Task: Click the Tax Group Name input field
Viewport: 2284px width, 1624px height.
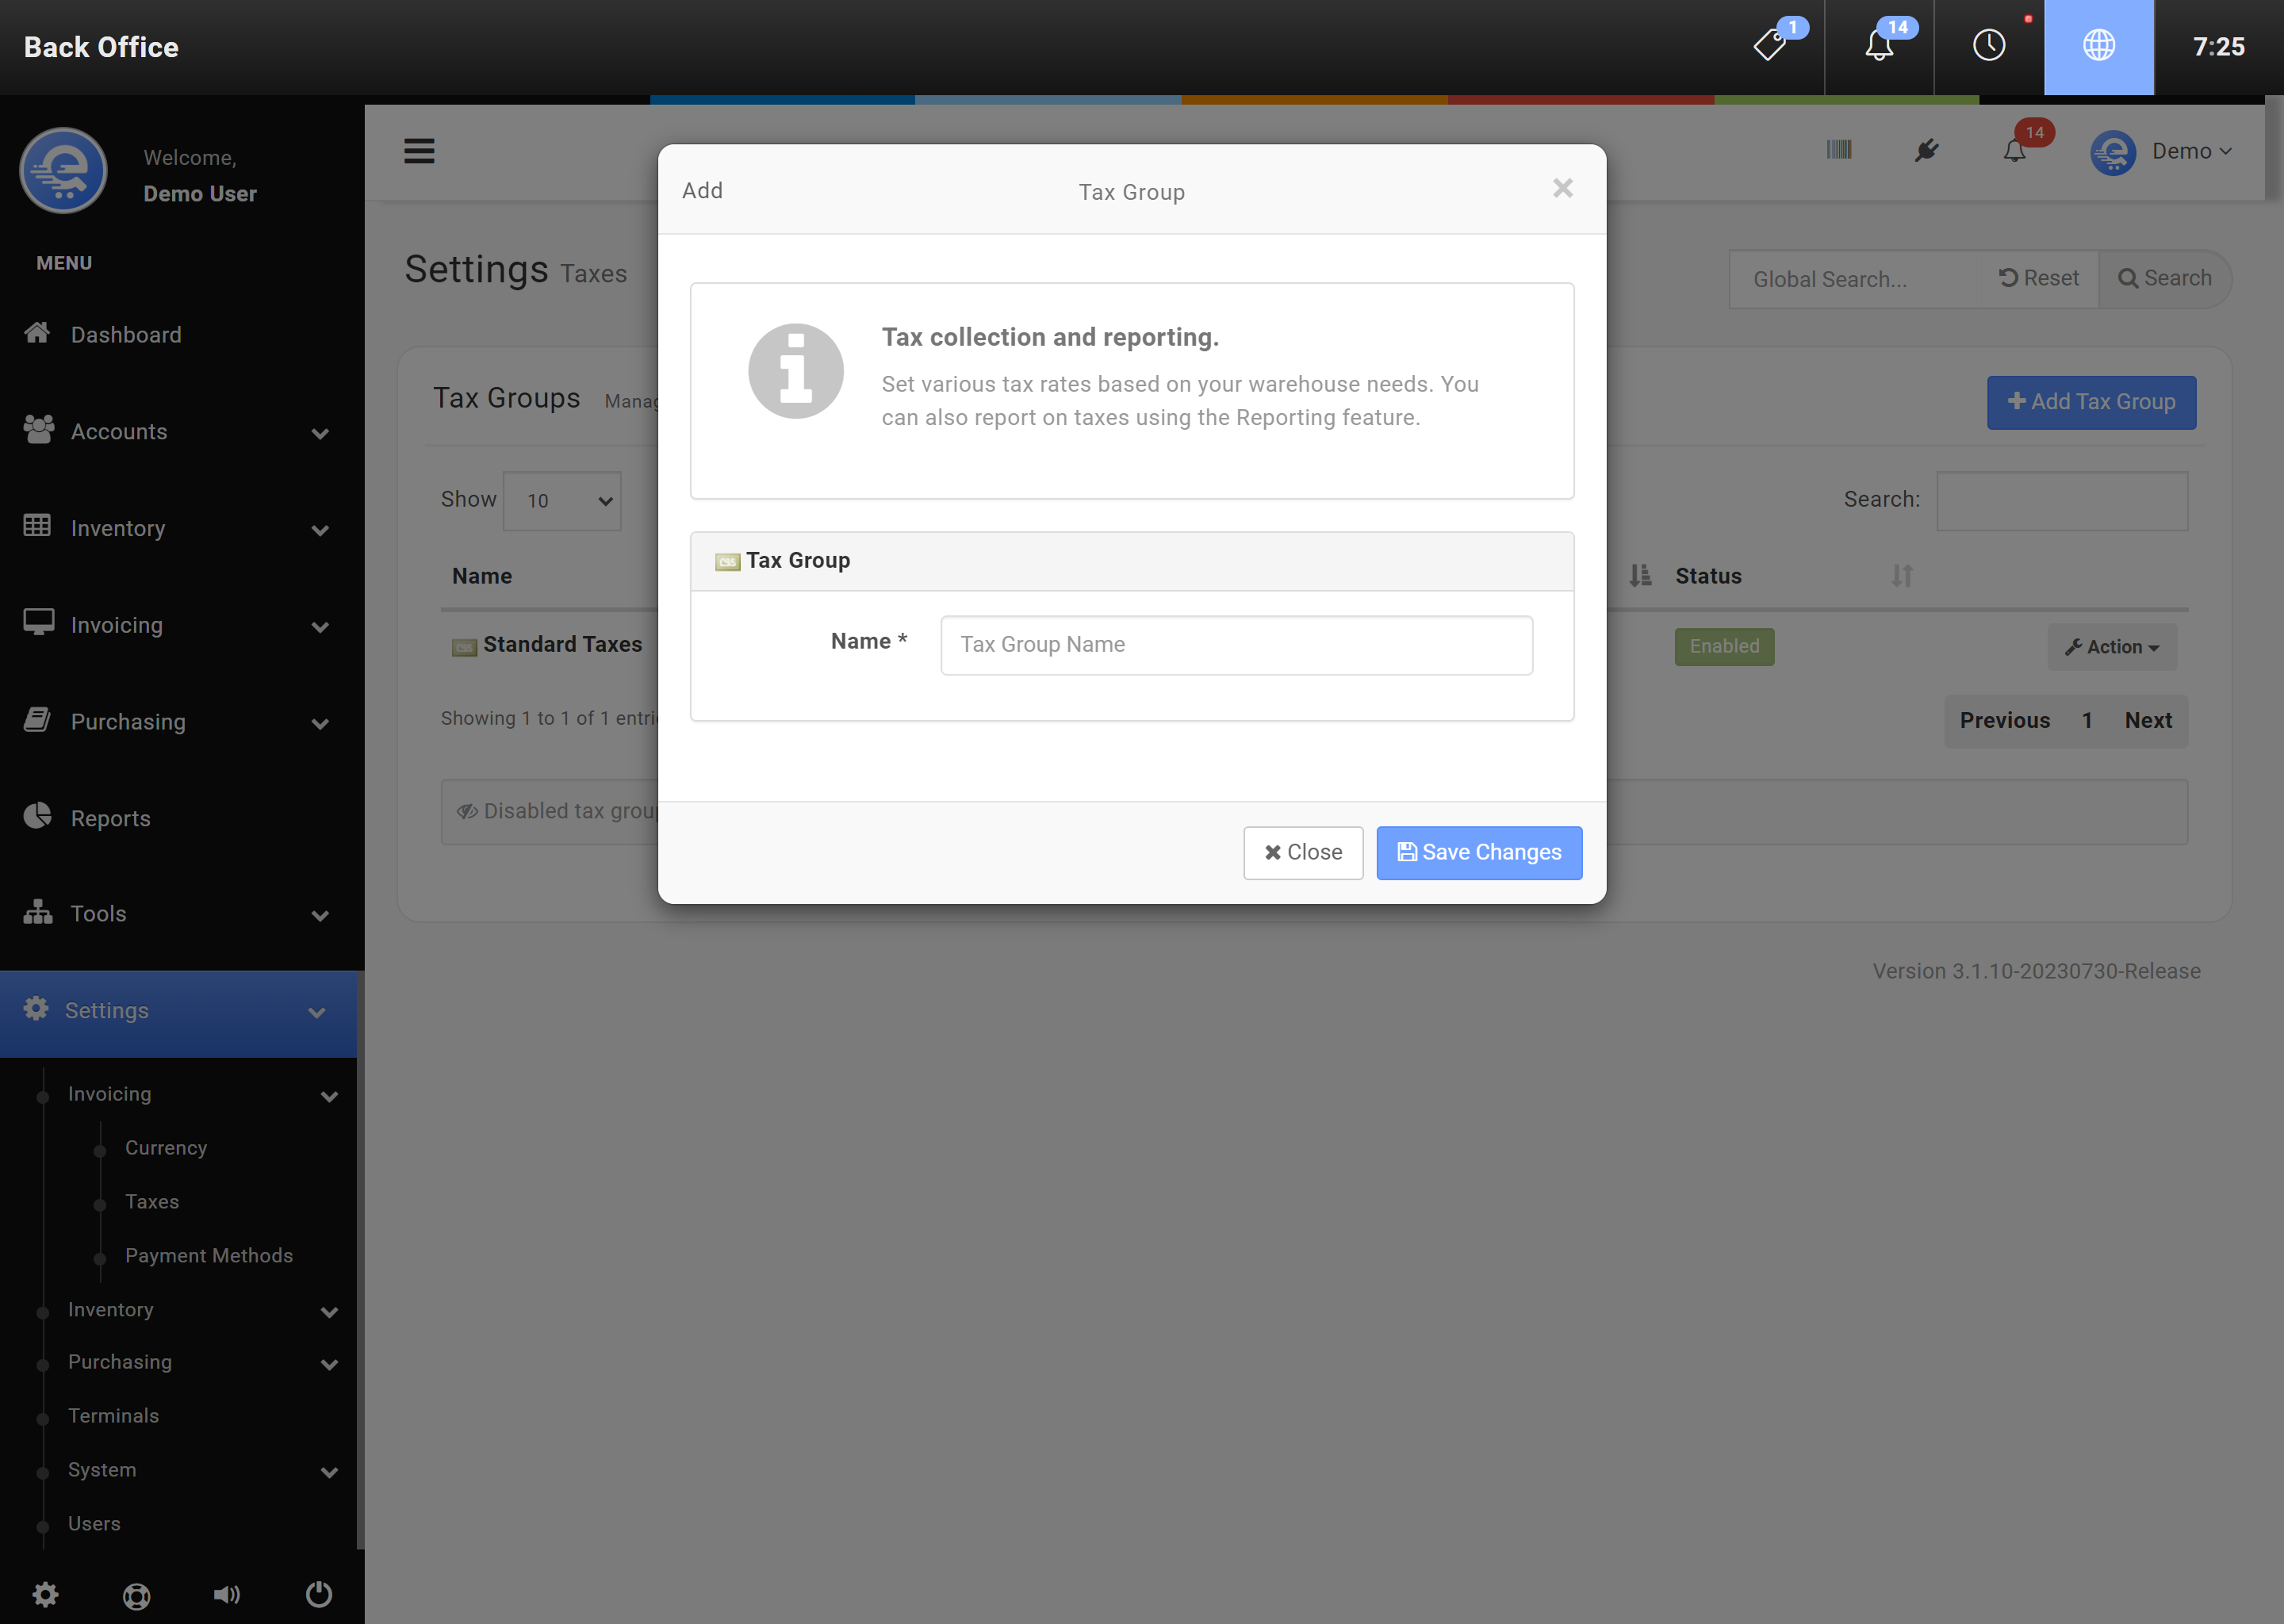Action: click(1236, 645)
